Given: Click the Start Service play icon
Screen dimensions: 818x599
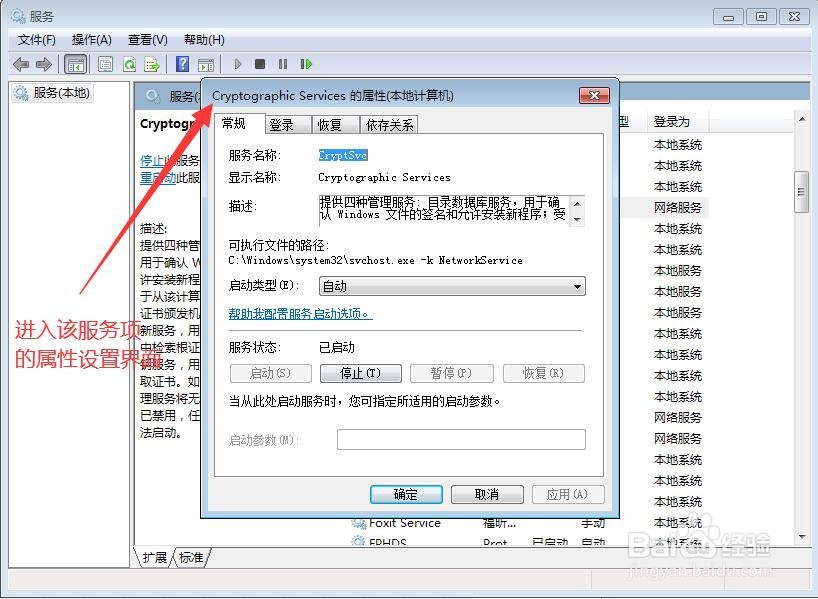Looking at the screenshot, I should coord(237,64).
